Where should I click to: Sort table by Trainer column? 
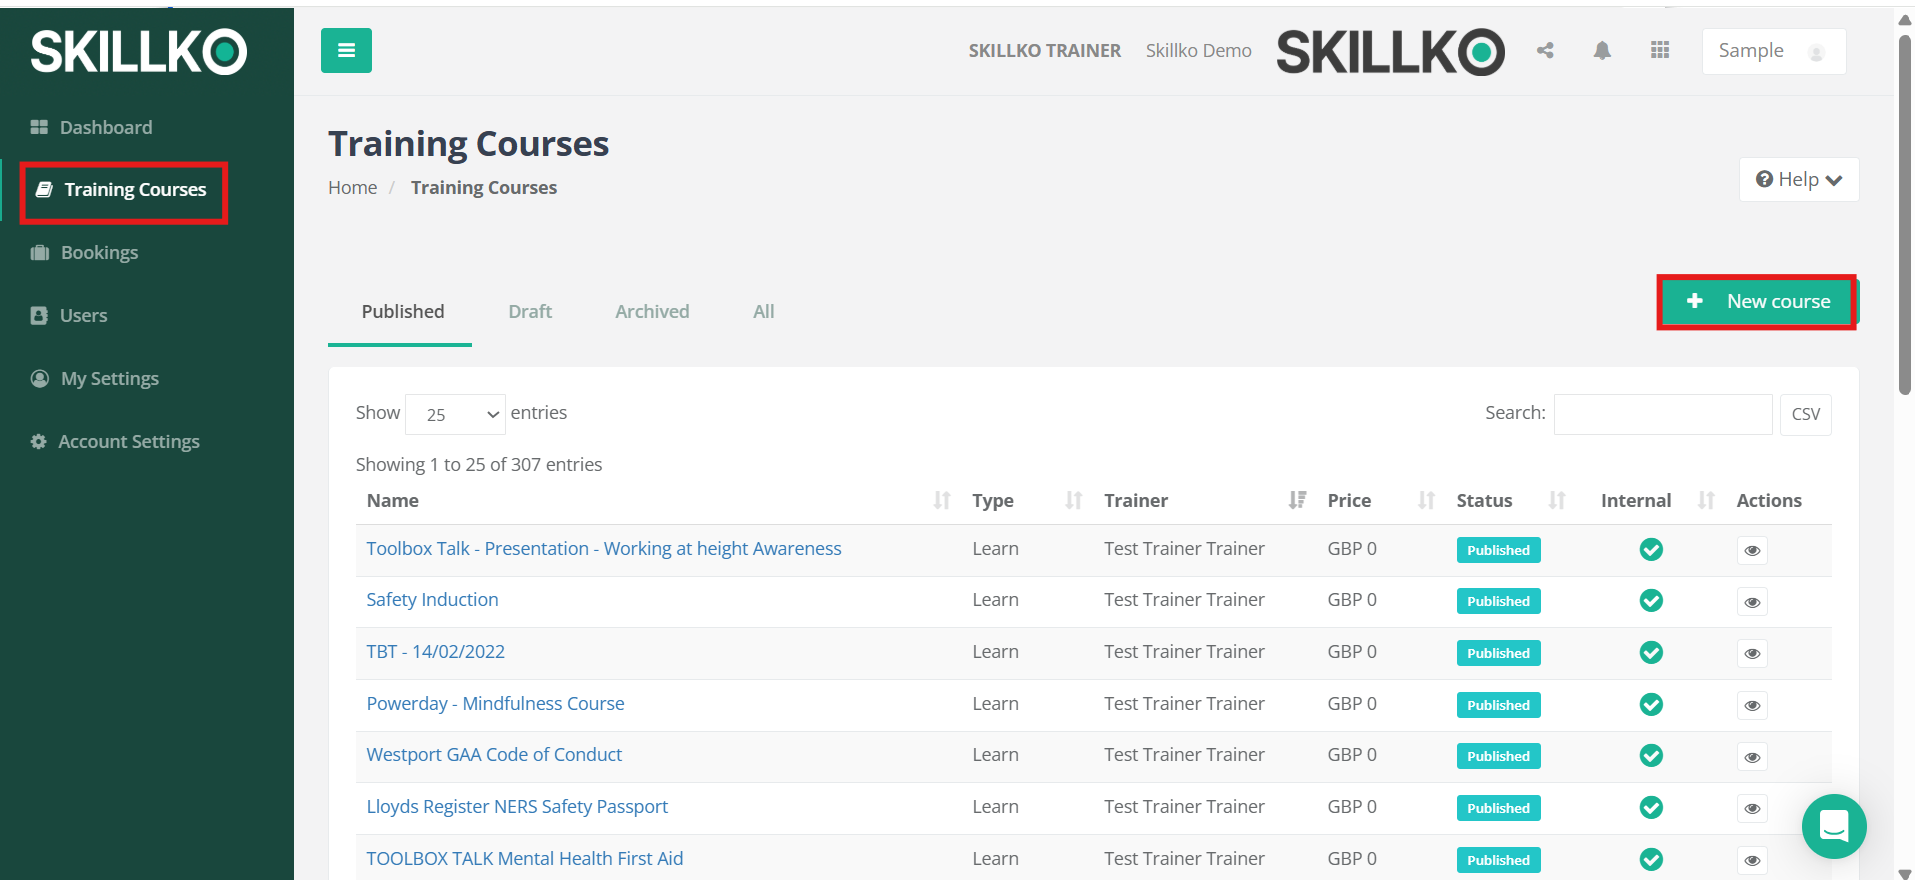pos(1297,500)
